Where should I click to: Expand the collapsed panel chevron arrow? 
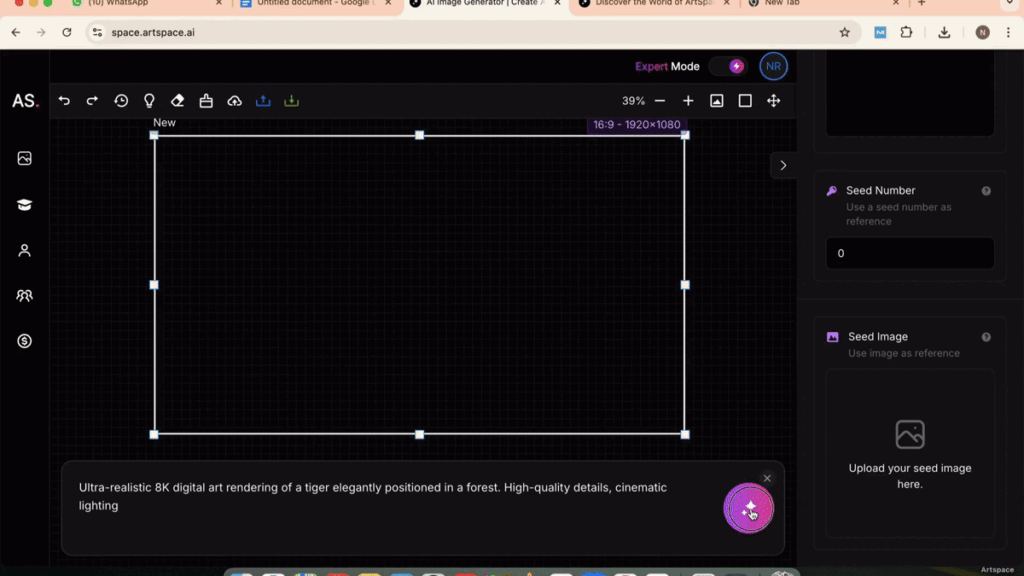[783, 165]
